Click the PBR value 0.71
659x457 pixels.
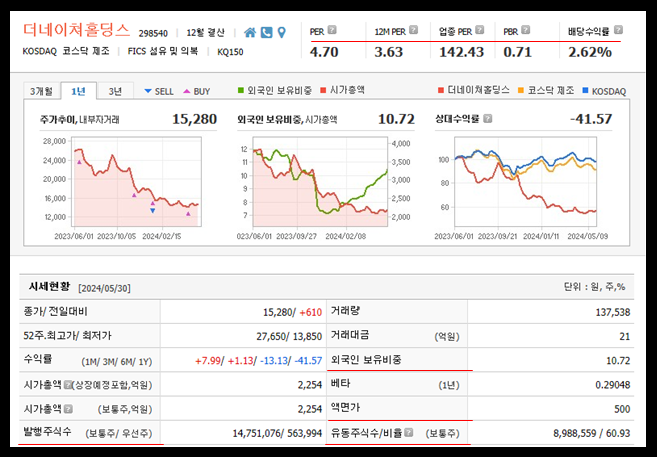click(518, 52)
